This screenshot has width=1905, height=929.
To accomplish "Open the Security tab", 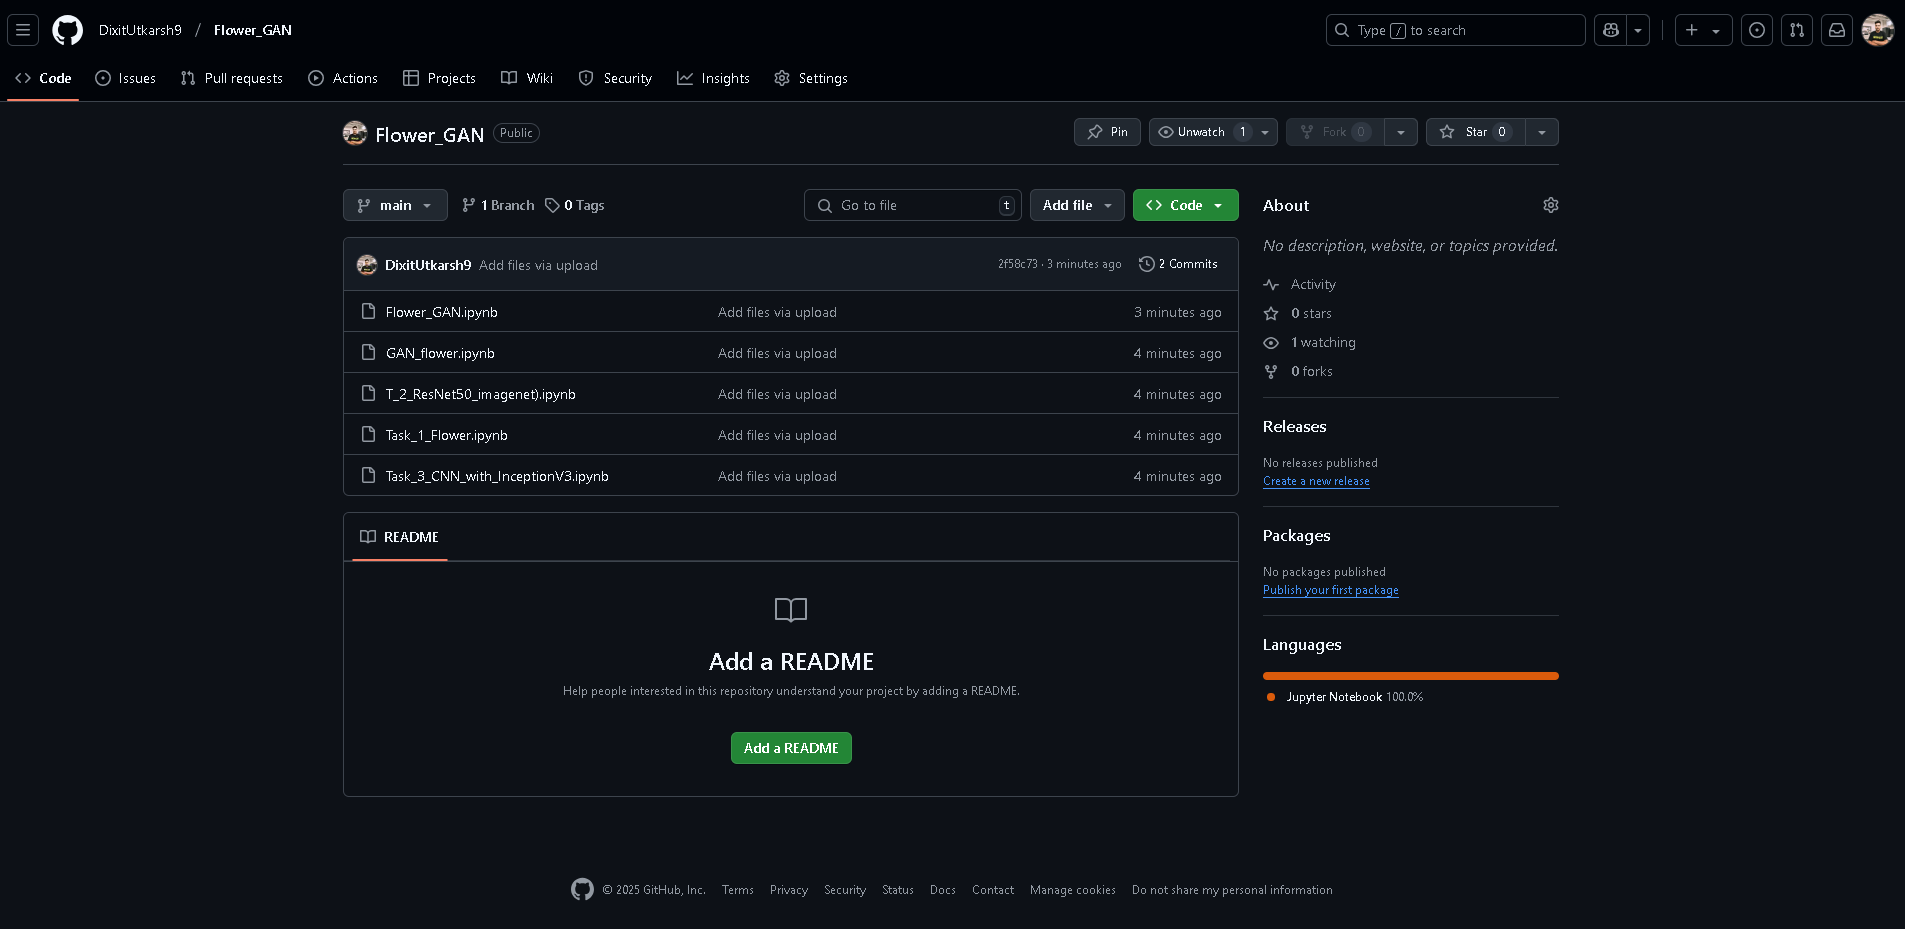I will click(615, 78).
